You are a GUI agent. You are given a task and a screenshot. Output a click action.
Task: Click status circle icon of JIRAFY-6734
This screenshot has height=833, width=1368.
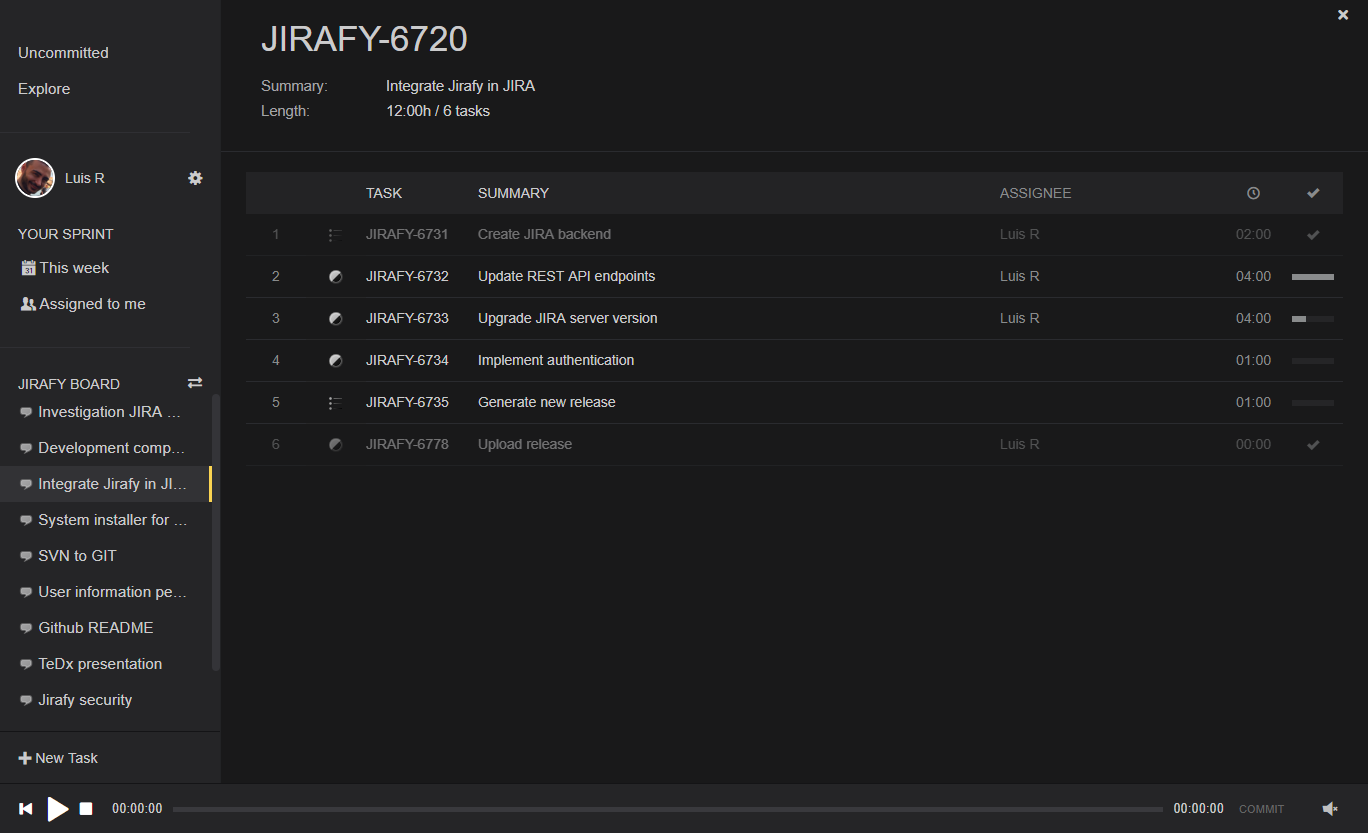coord(335,361)
